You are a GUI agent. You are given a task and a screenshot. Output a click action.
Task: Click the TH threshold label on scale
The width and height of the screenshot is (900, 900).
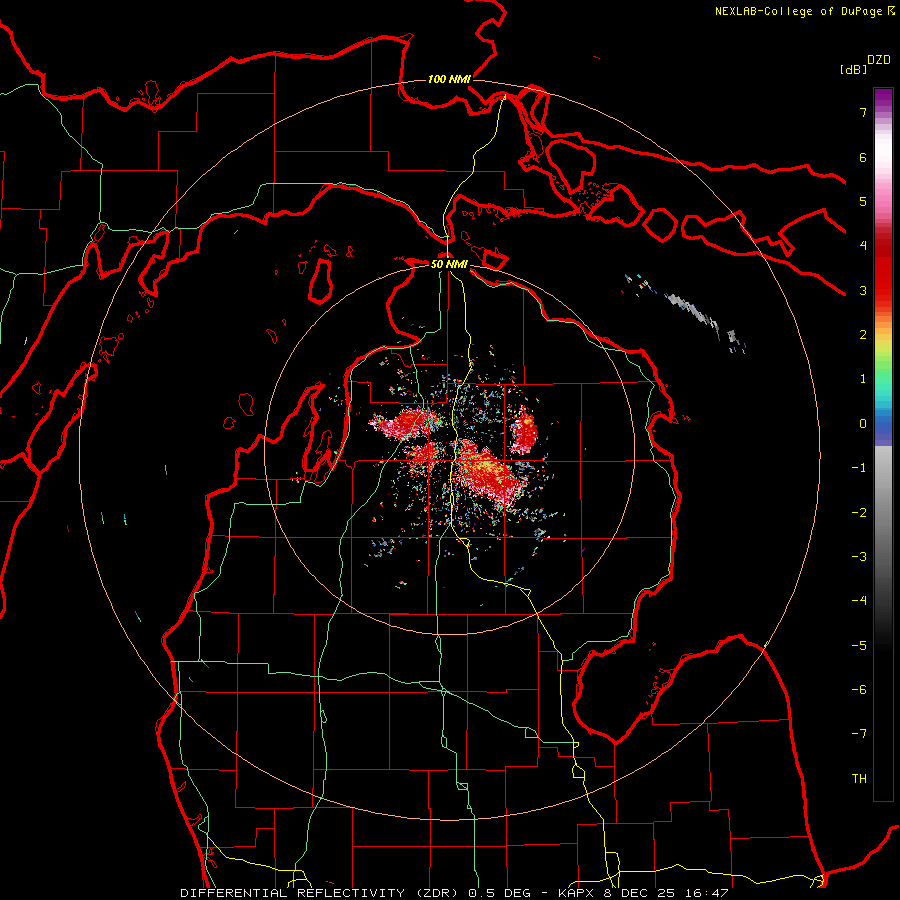(859, 779)
